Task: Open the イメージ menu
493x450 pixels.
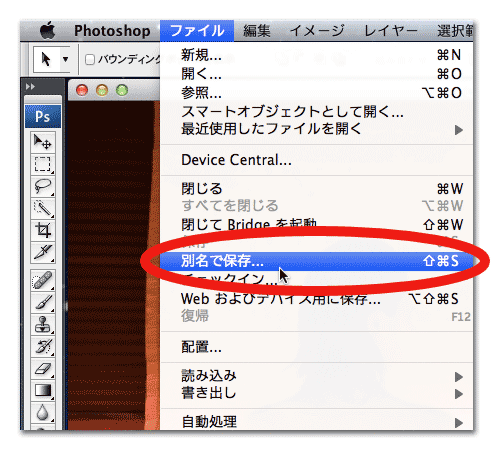Action: (317, 31)
